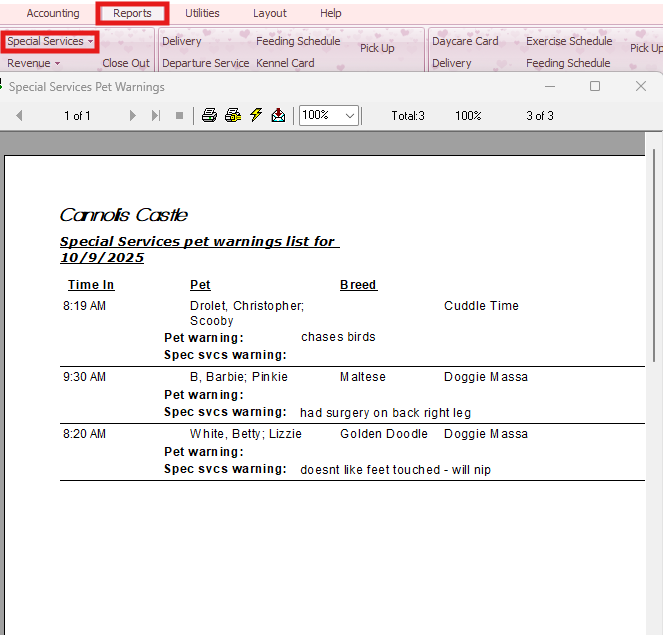Click the Print report icon

209,116
